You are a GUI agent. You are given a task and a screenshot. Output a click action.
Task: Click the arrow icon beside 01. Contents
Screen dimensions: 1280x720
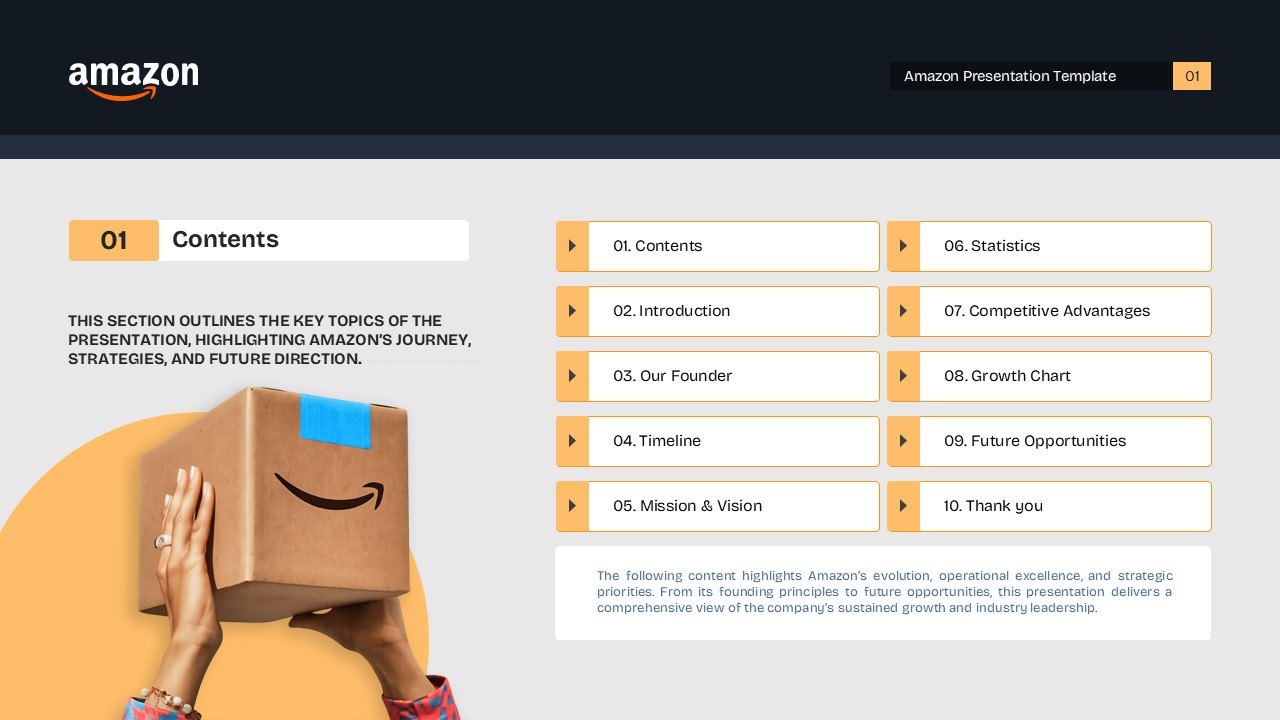click(x=572, y=246)
